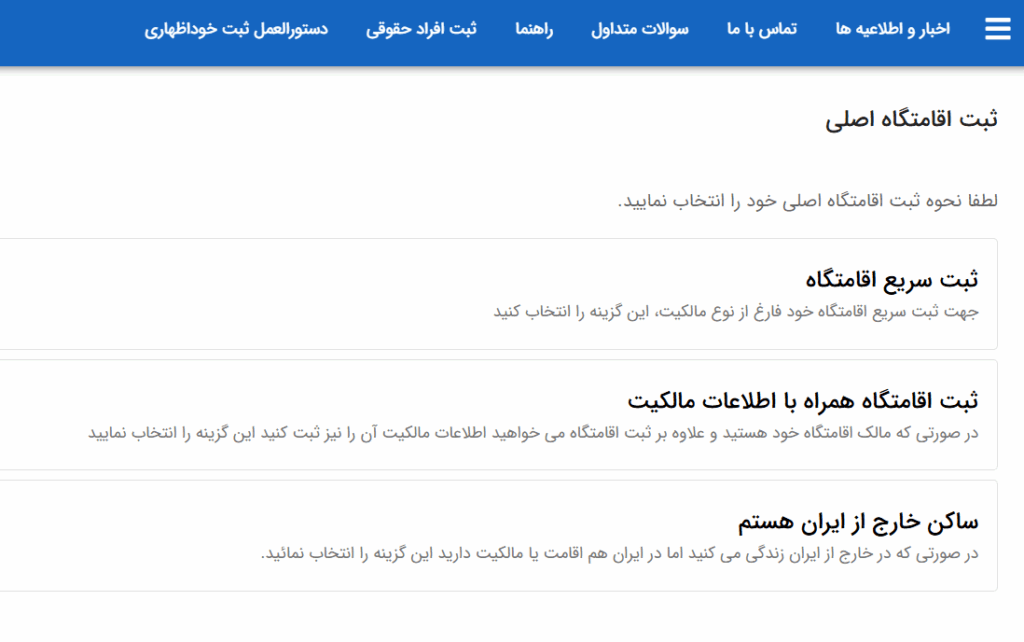Click the instruction text starting with لطفا نحوه

coord(807,200)
